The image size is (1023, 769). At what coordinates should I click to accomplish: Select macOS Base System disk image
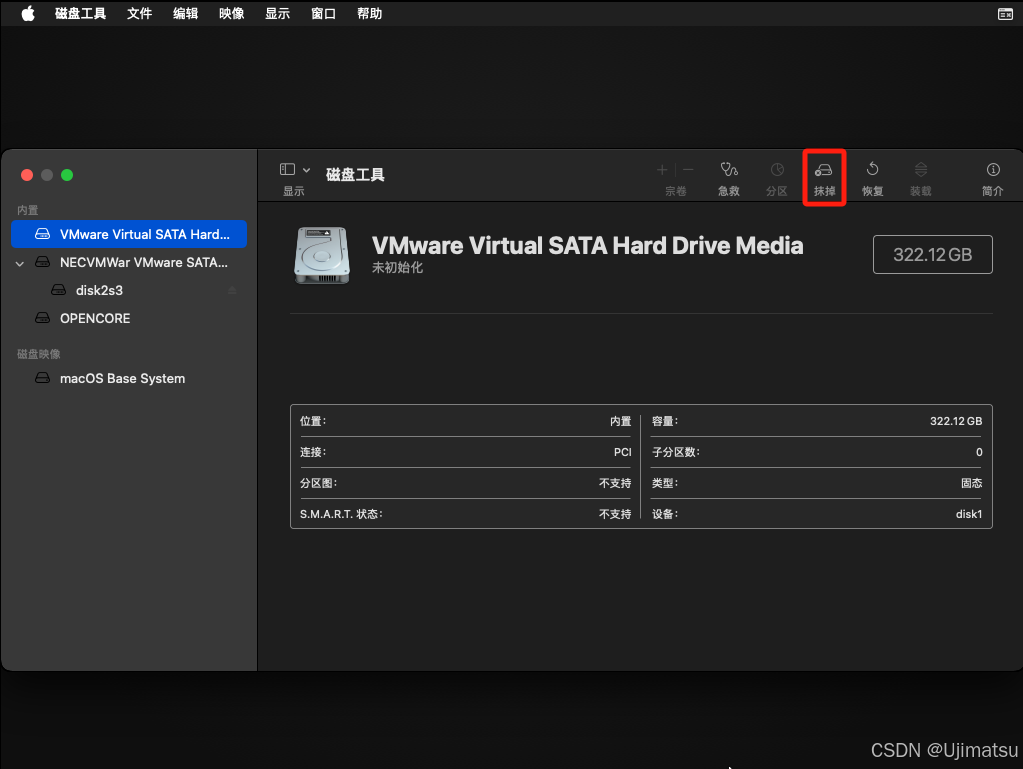pos(129,378)
